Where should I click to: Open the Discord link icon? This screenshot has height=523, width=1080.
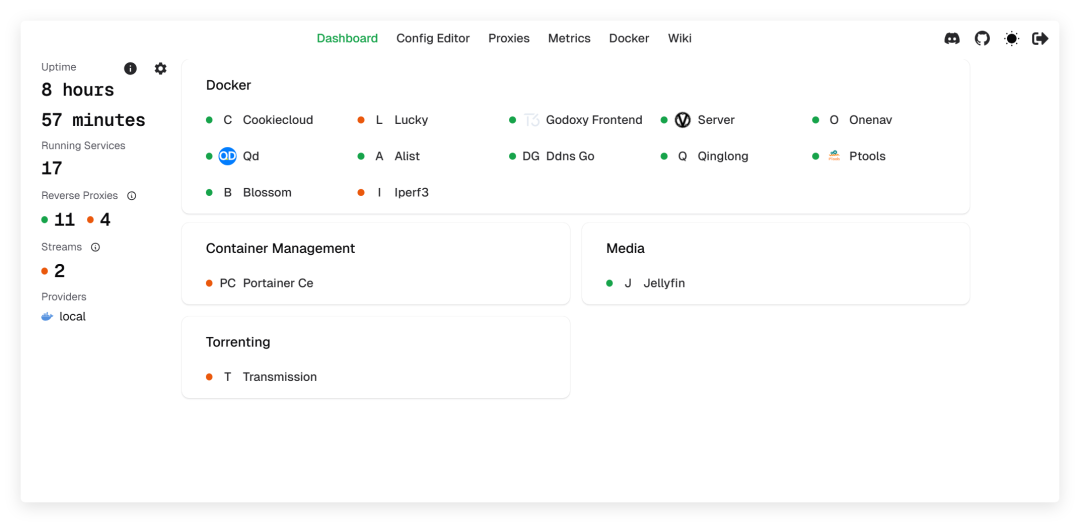[x=952, y=38]
